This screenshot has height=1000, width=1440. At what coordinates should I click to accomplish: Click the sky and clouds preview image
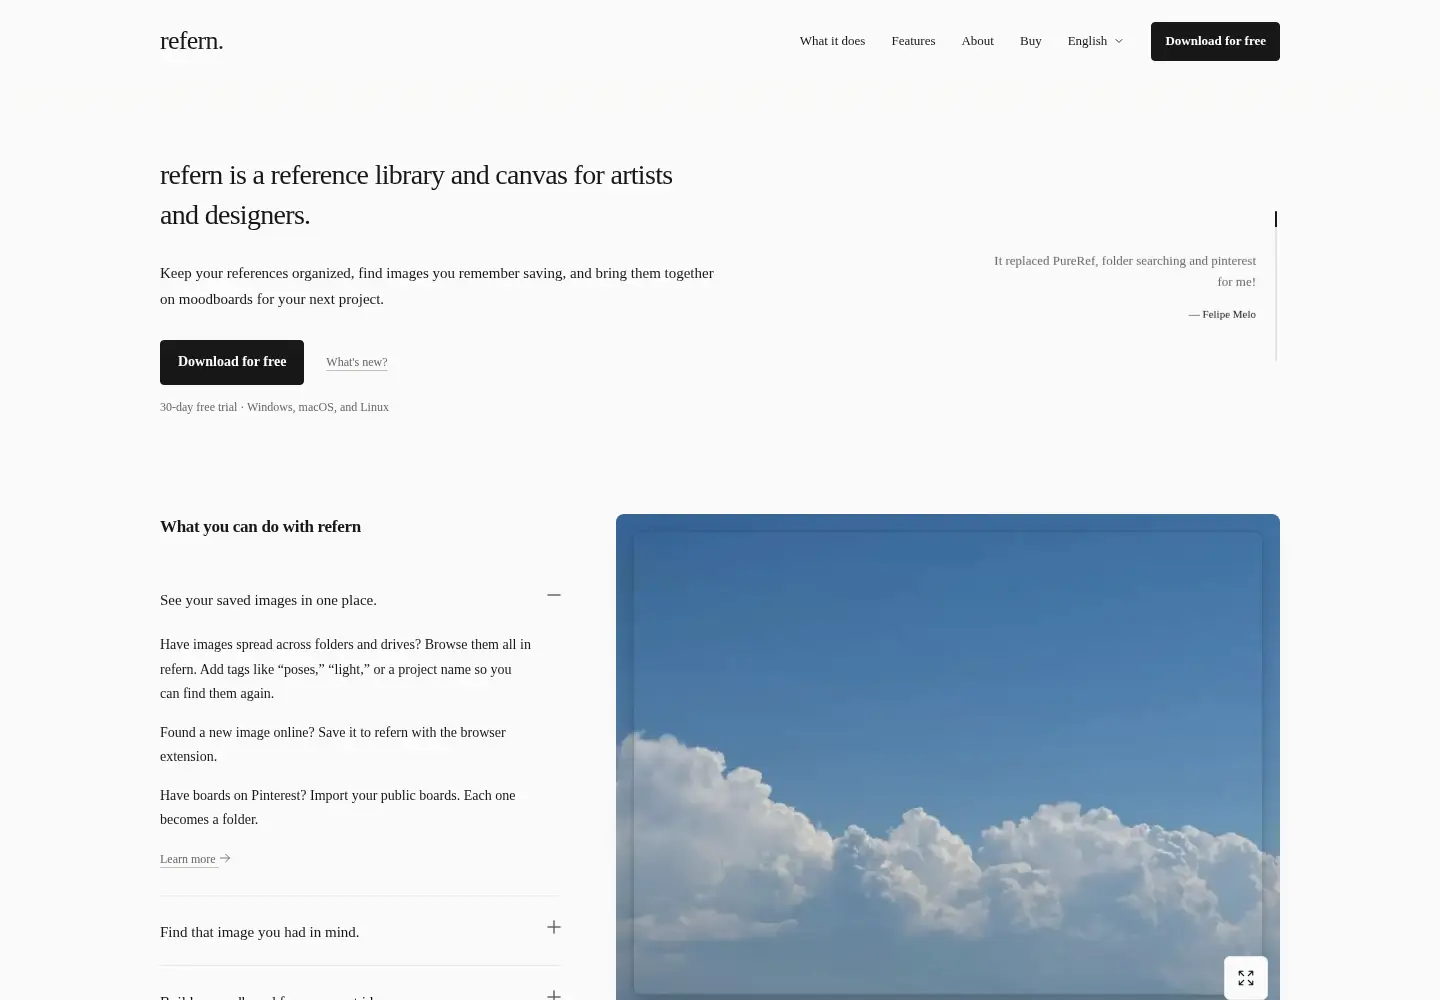[x=947, y=757]
